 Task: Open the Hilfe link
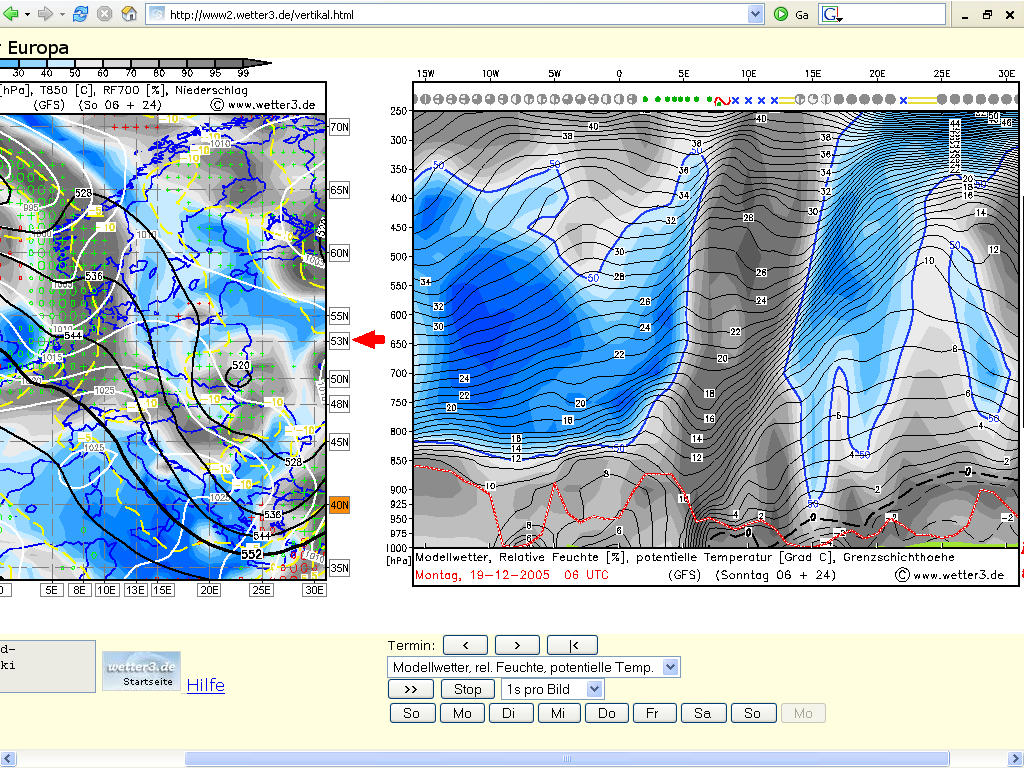click(x=206, y=685)
